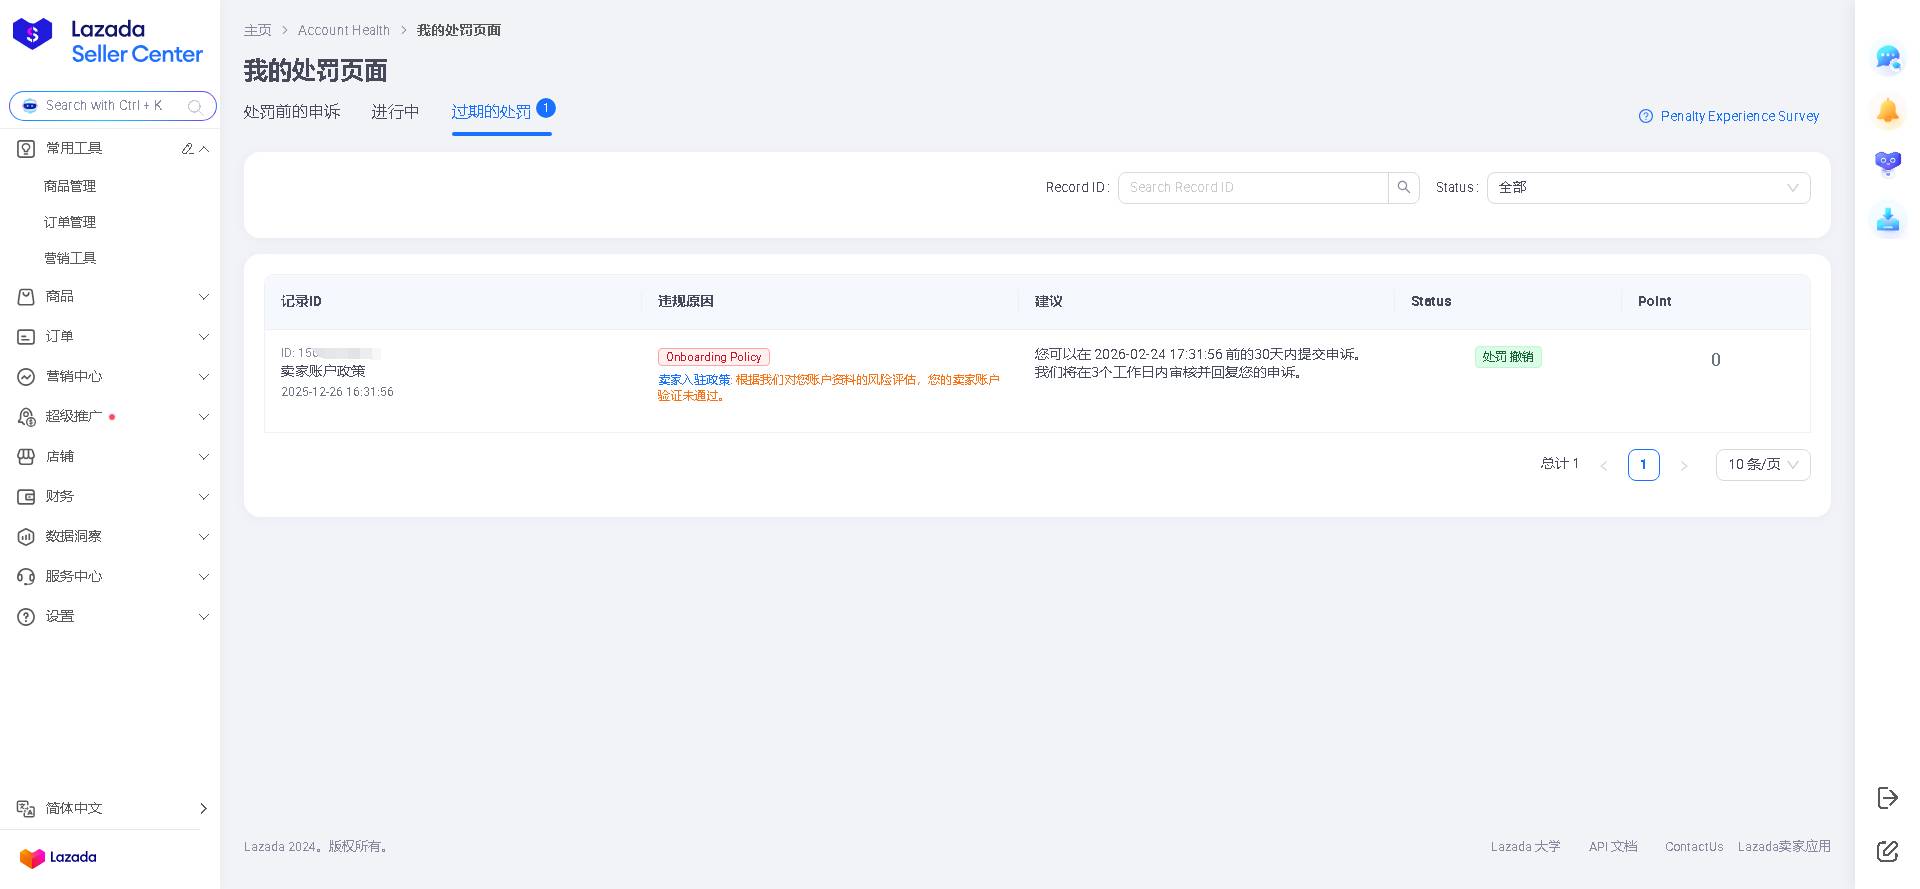Click the robot icon in sidebar search box
Viewport: 1920px width, 889px height.
[x=30, y=105]
